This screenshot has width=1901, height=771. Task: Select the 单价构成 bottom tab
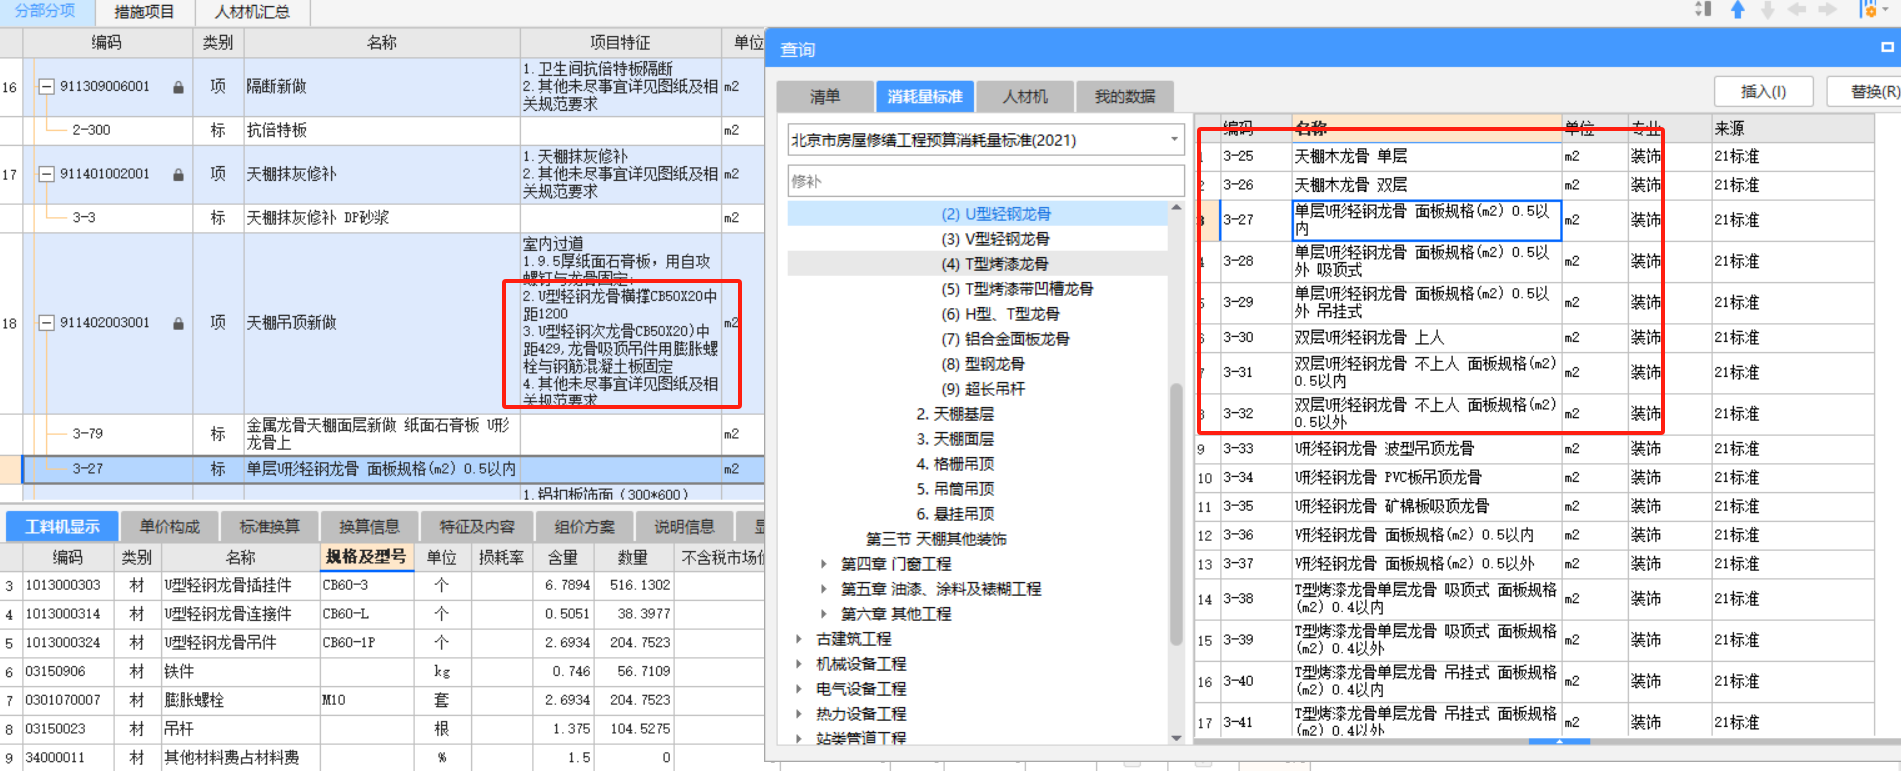pos(169,527)
